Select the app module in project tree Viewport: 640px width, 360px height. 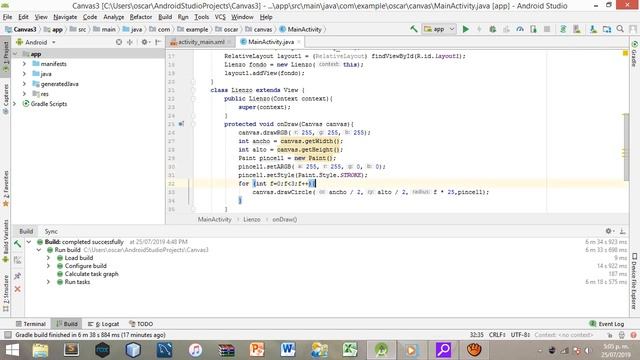pyautogui.click(x=36, y=54)
